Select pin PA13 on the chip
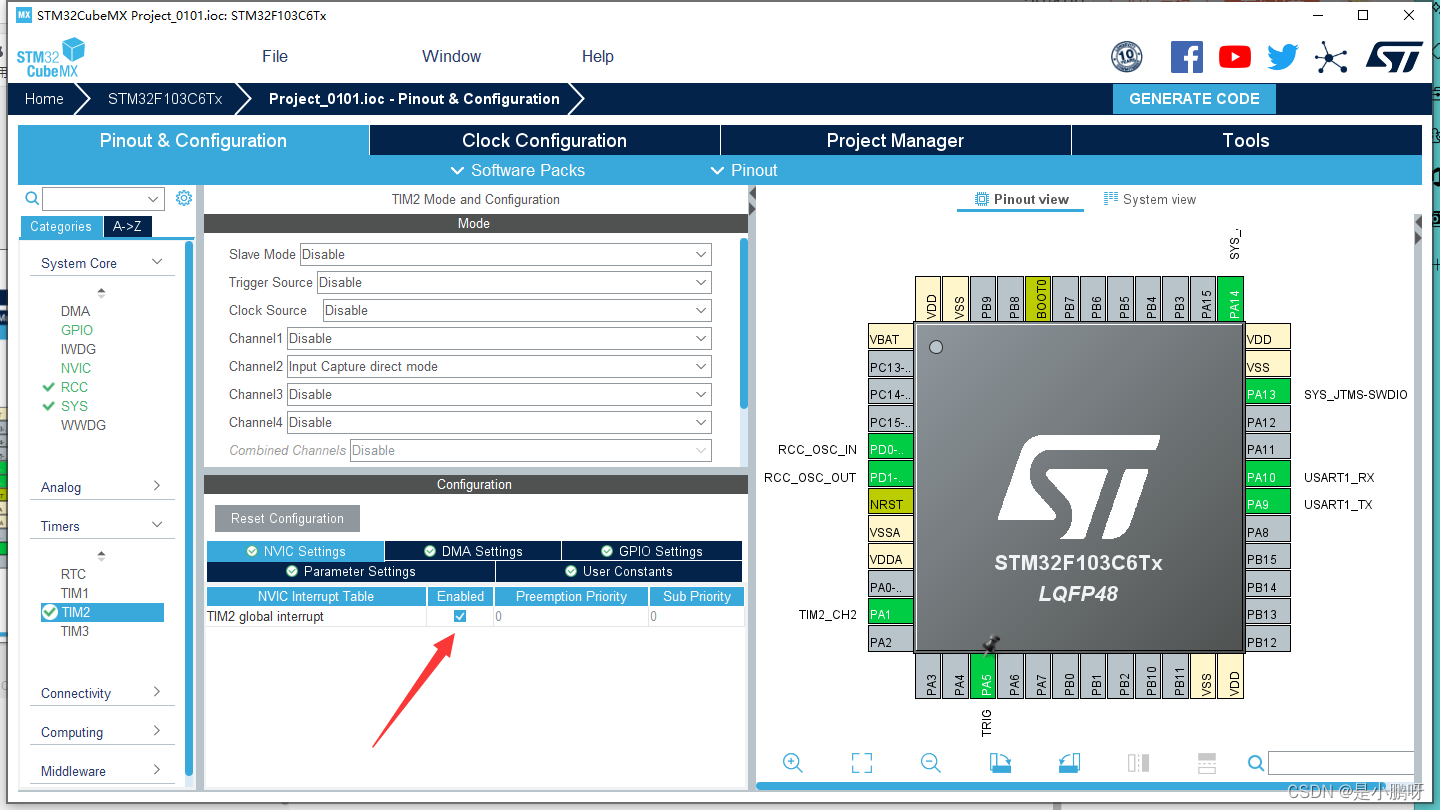Image resolution: width=1440 pixels, height=810 pixels. click(x=1268, y=393)
